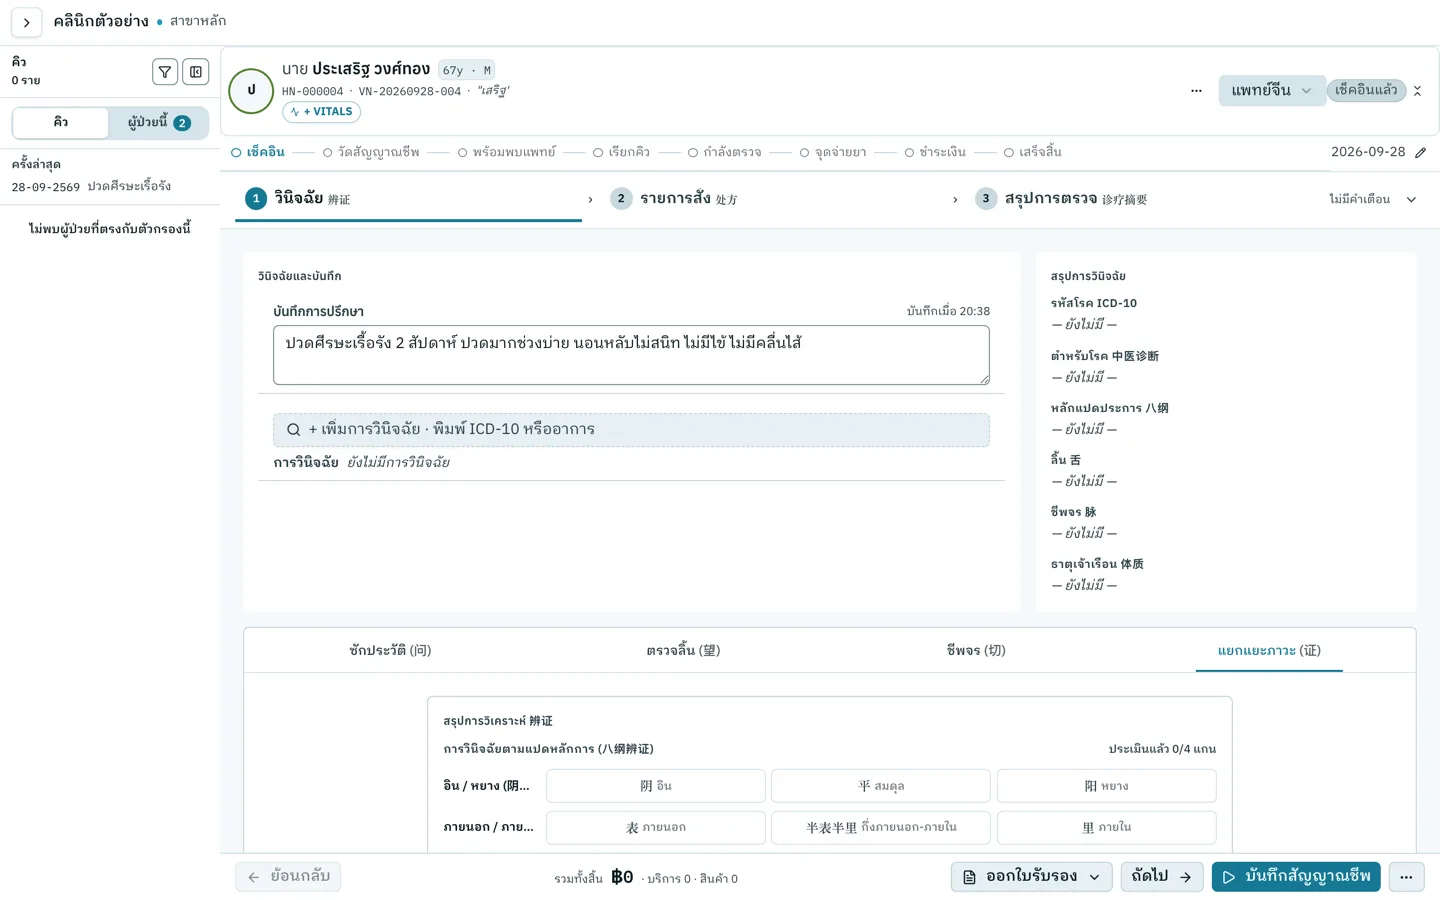Click the add diagnosis ICD-10 search field
Image resolution: width=1440 pixels, height=900 pixels.
click(x=631, y=430)
